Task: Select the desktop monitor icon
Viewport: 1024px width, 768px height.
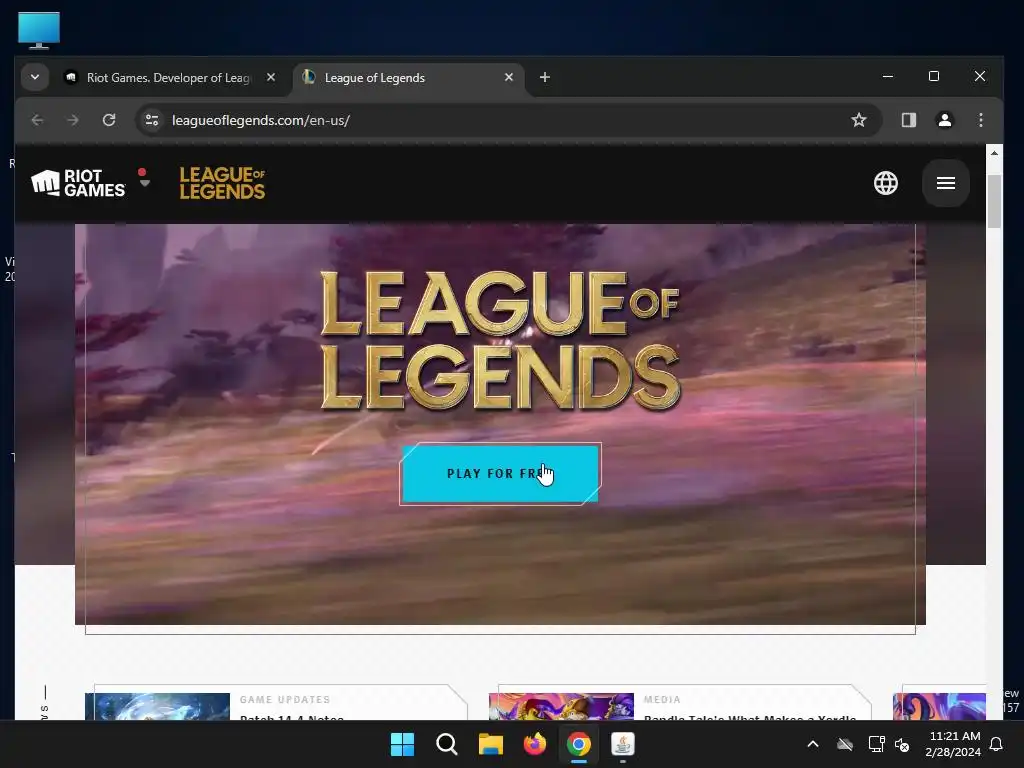Action: (x=39, y=30)
